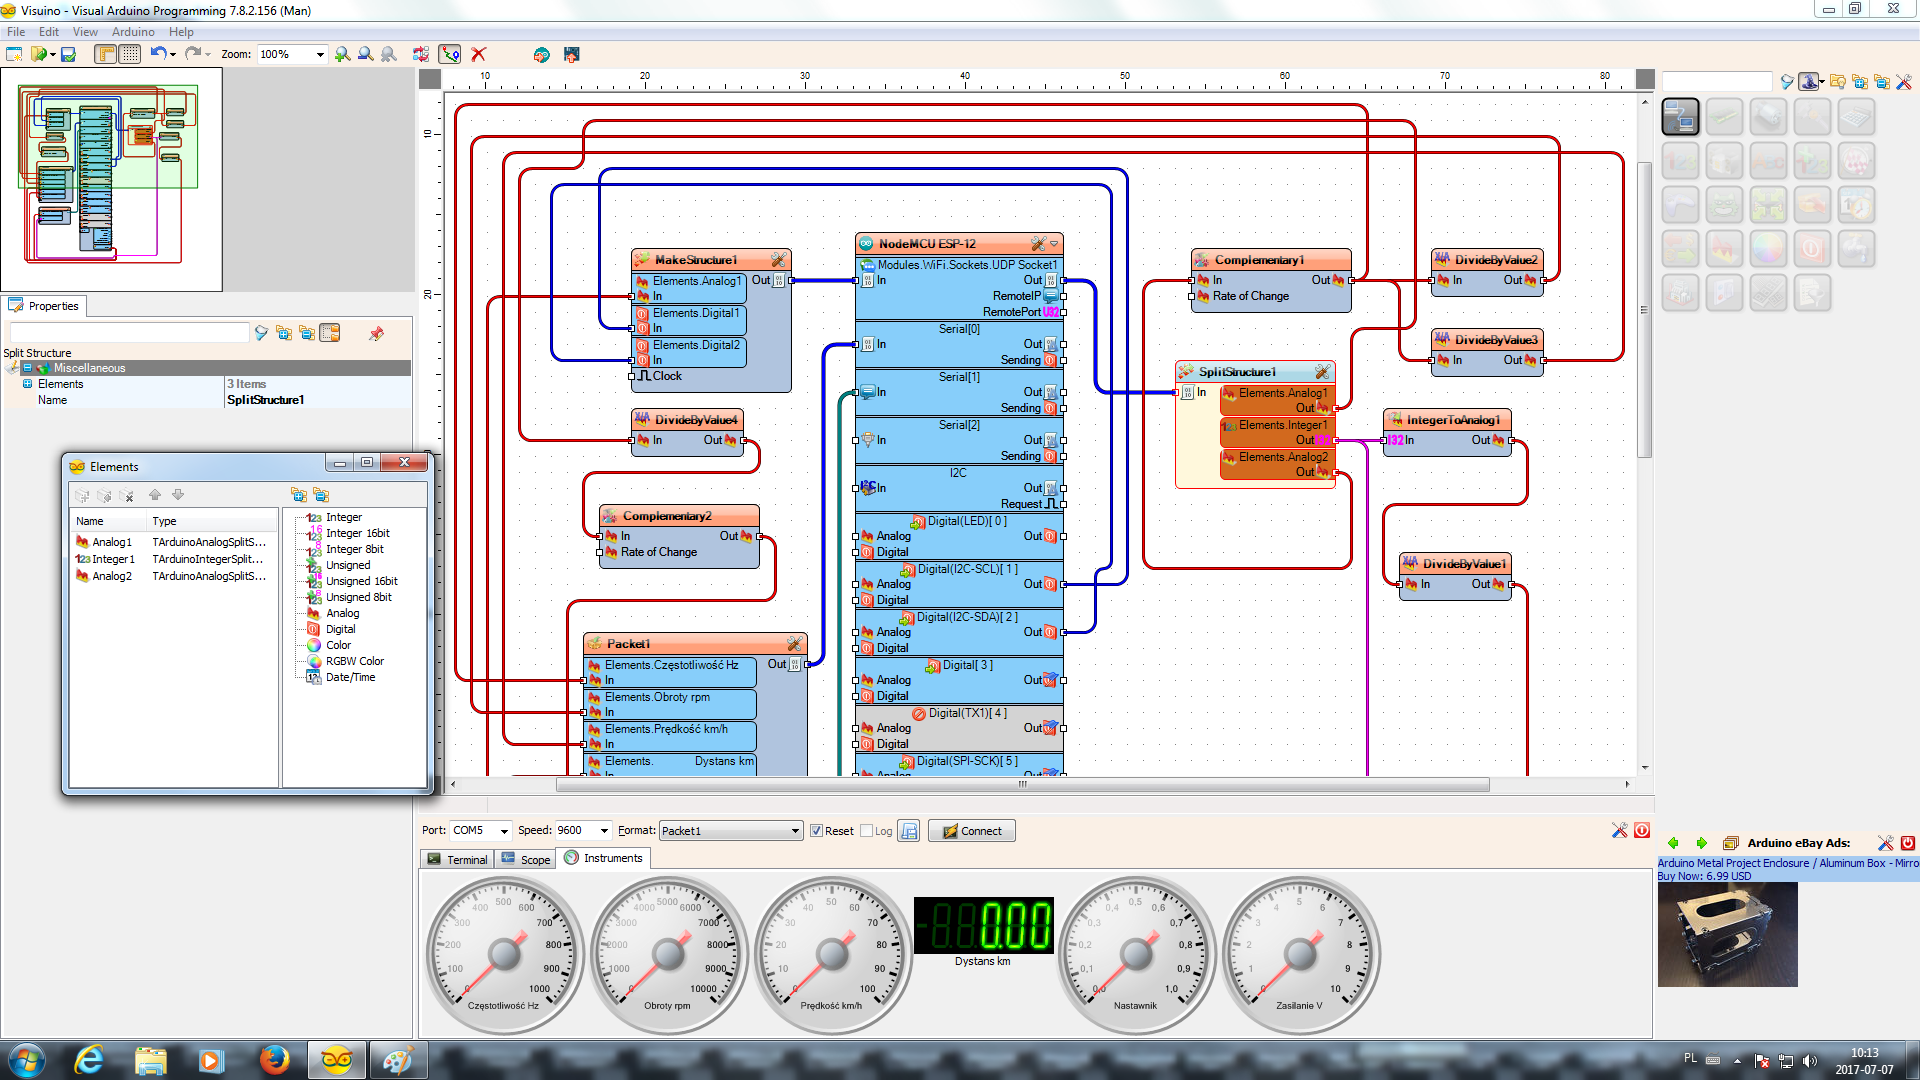The height and width of the screenshot is (1080, 1920).
Task: Click the arrange components icon in toolbar
Action: (x=421, y=54)
